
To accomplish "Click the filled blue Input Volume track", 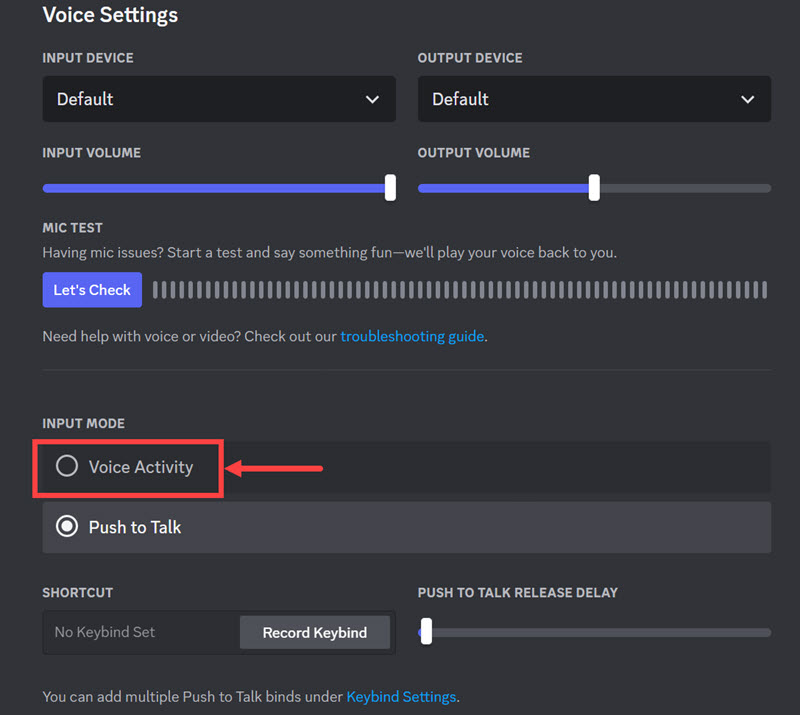I will tap(215, 188).
